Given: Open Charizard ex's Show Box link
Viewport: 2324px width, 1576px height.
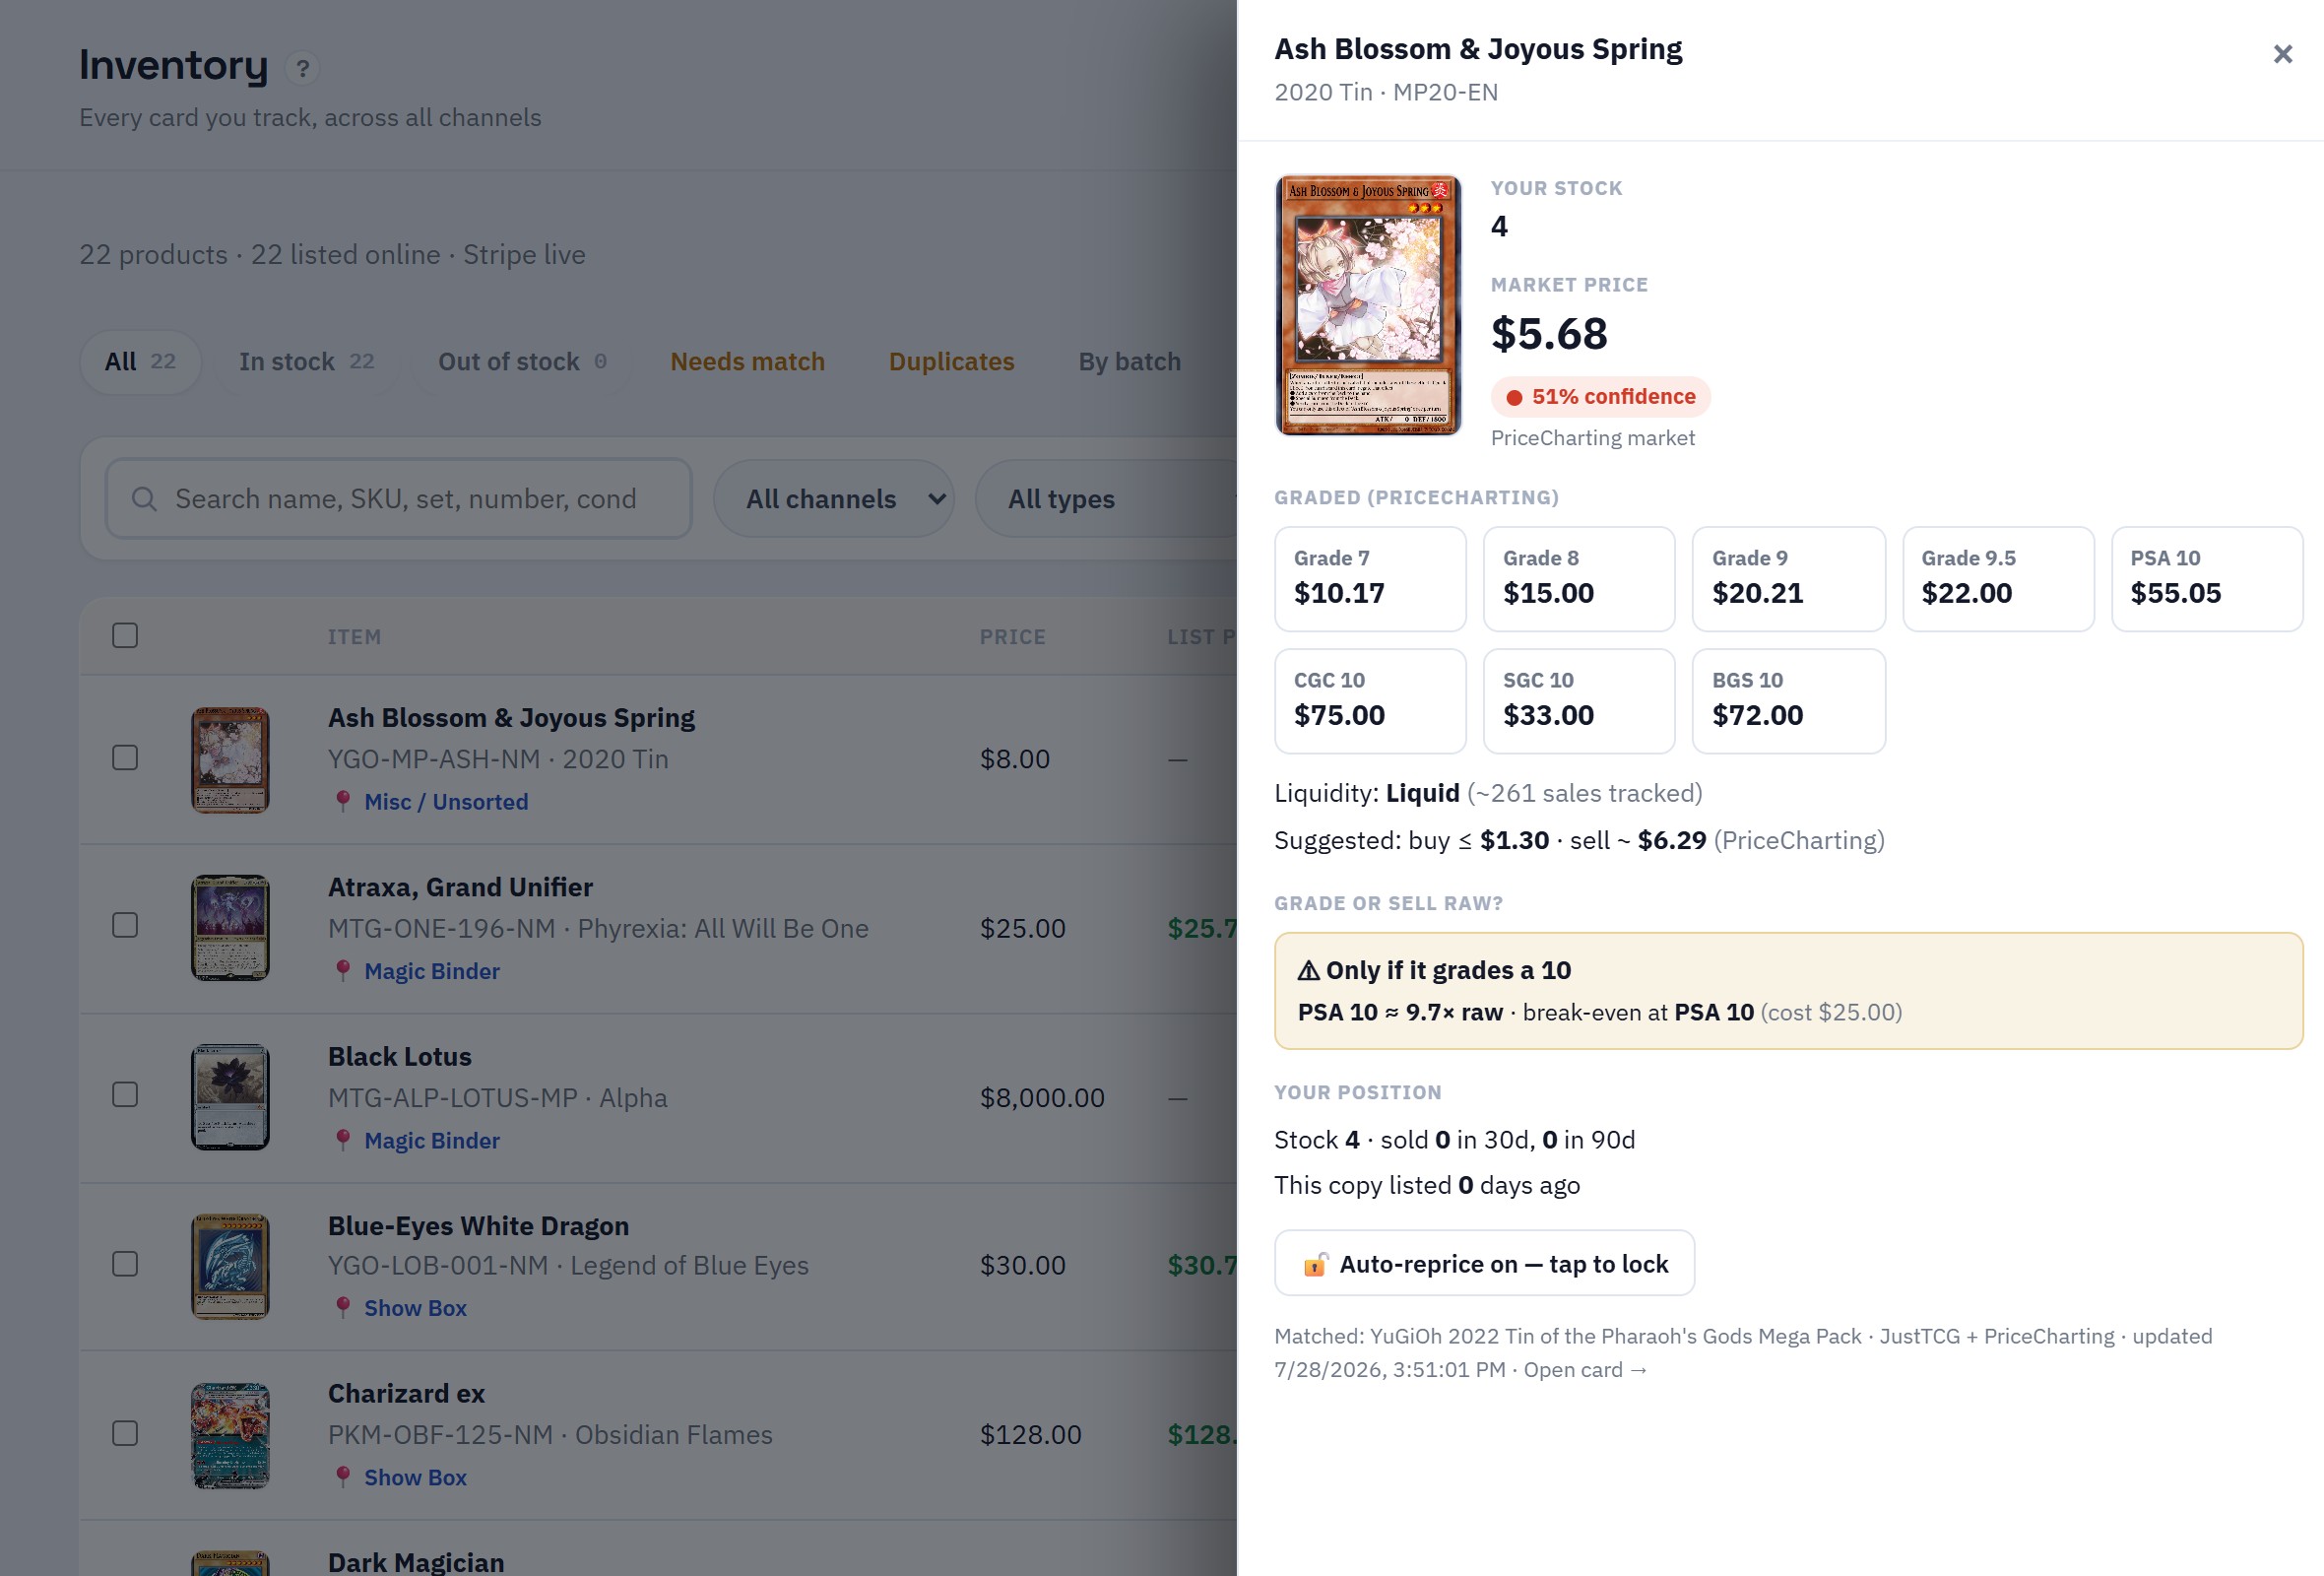Looking at the screenshot, I should tap(415, 1477).
